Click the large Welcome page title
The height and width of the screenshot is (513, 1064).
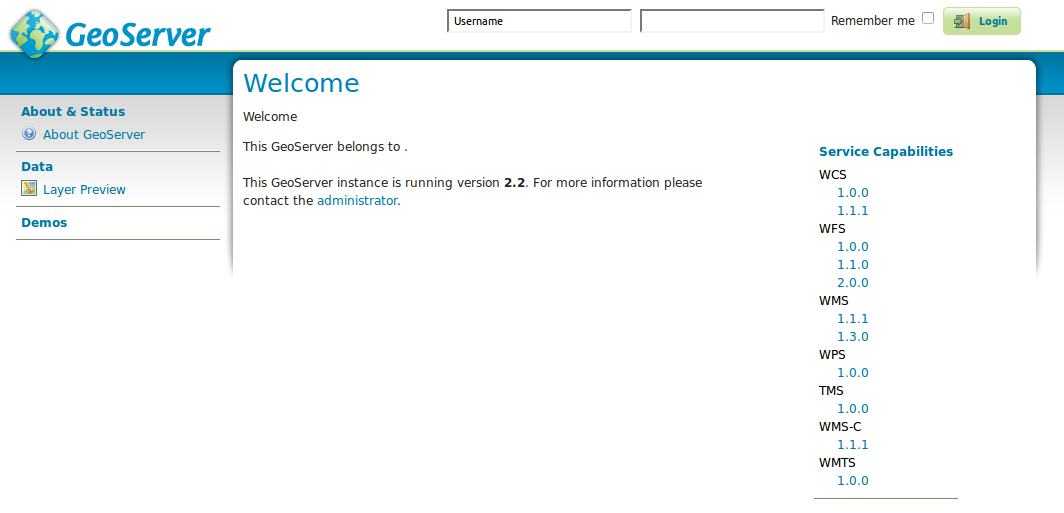301,83
